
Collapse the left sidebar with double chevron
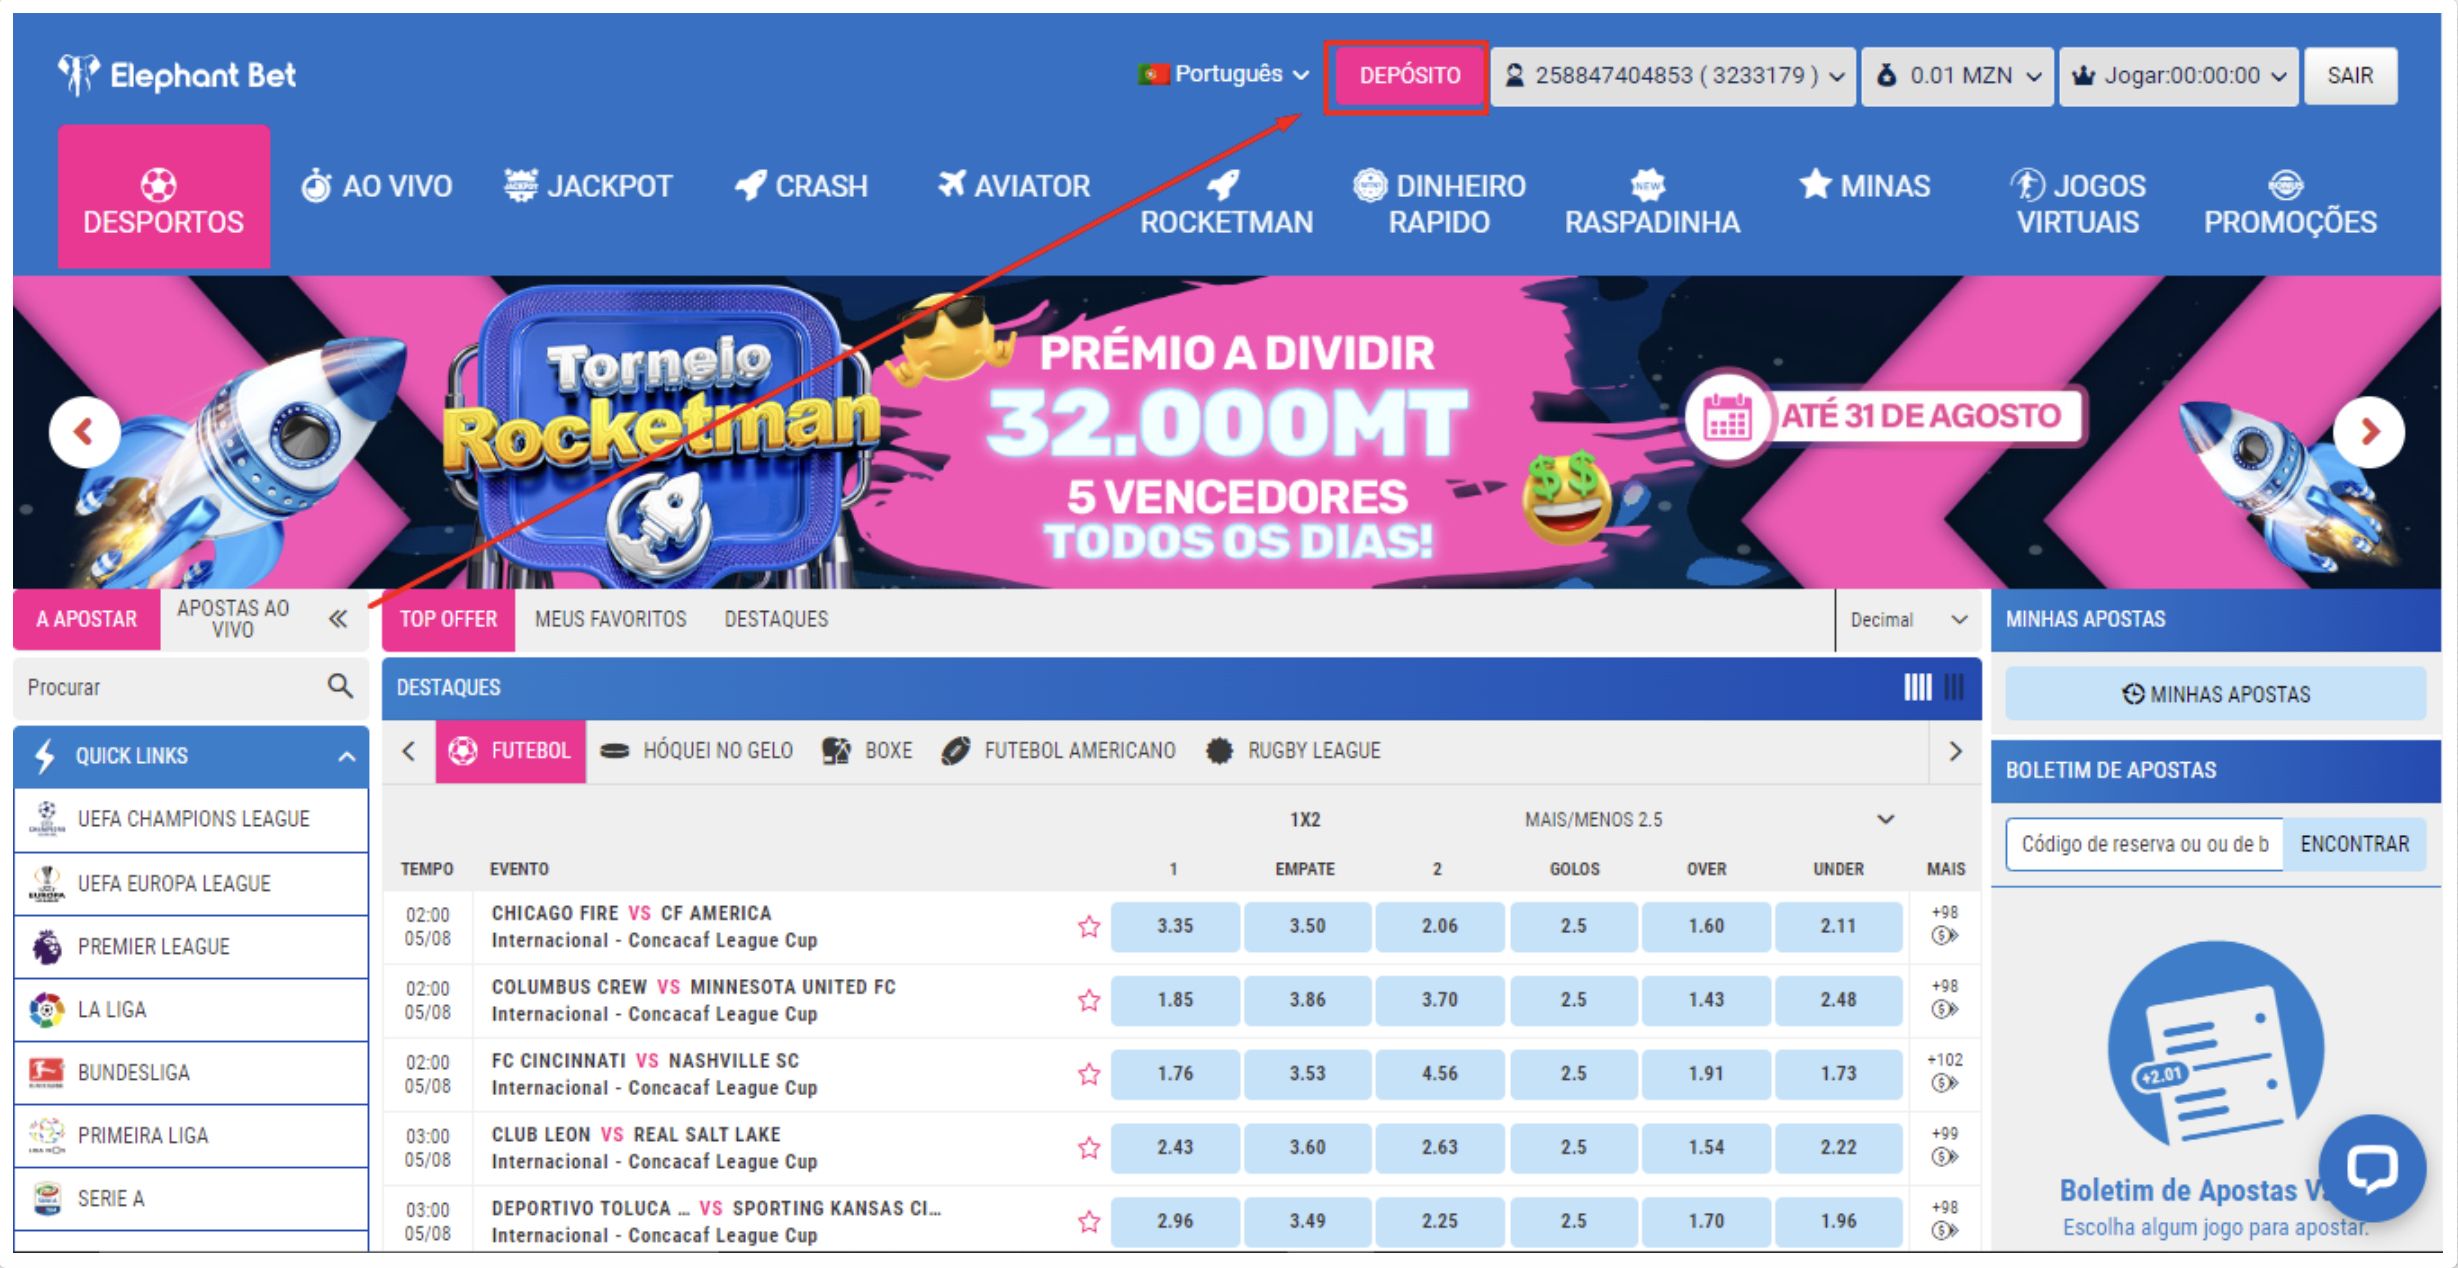pos(338,620)
